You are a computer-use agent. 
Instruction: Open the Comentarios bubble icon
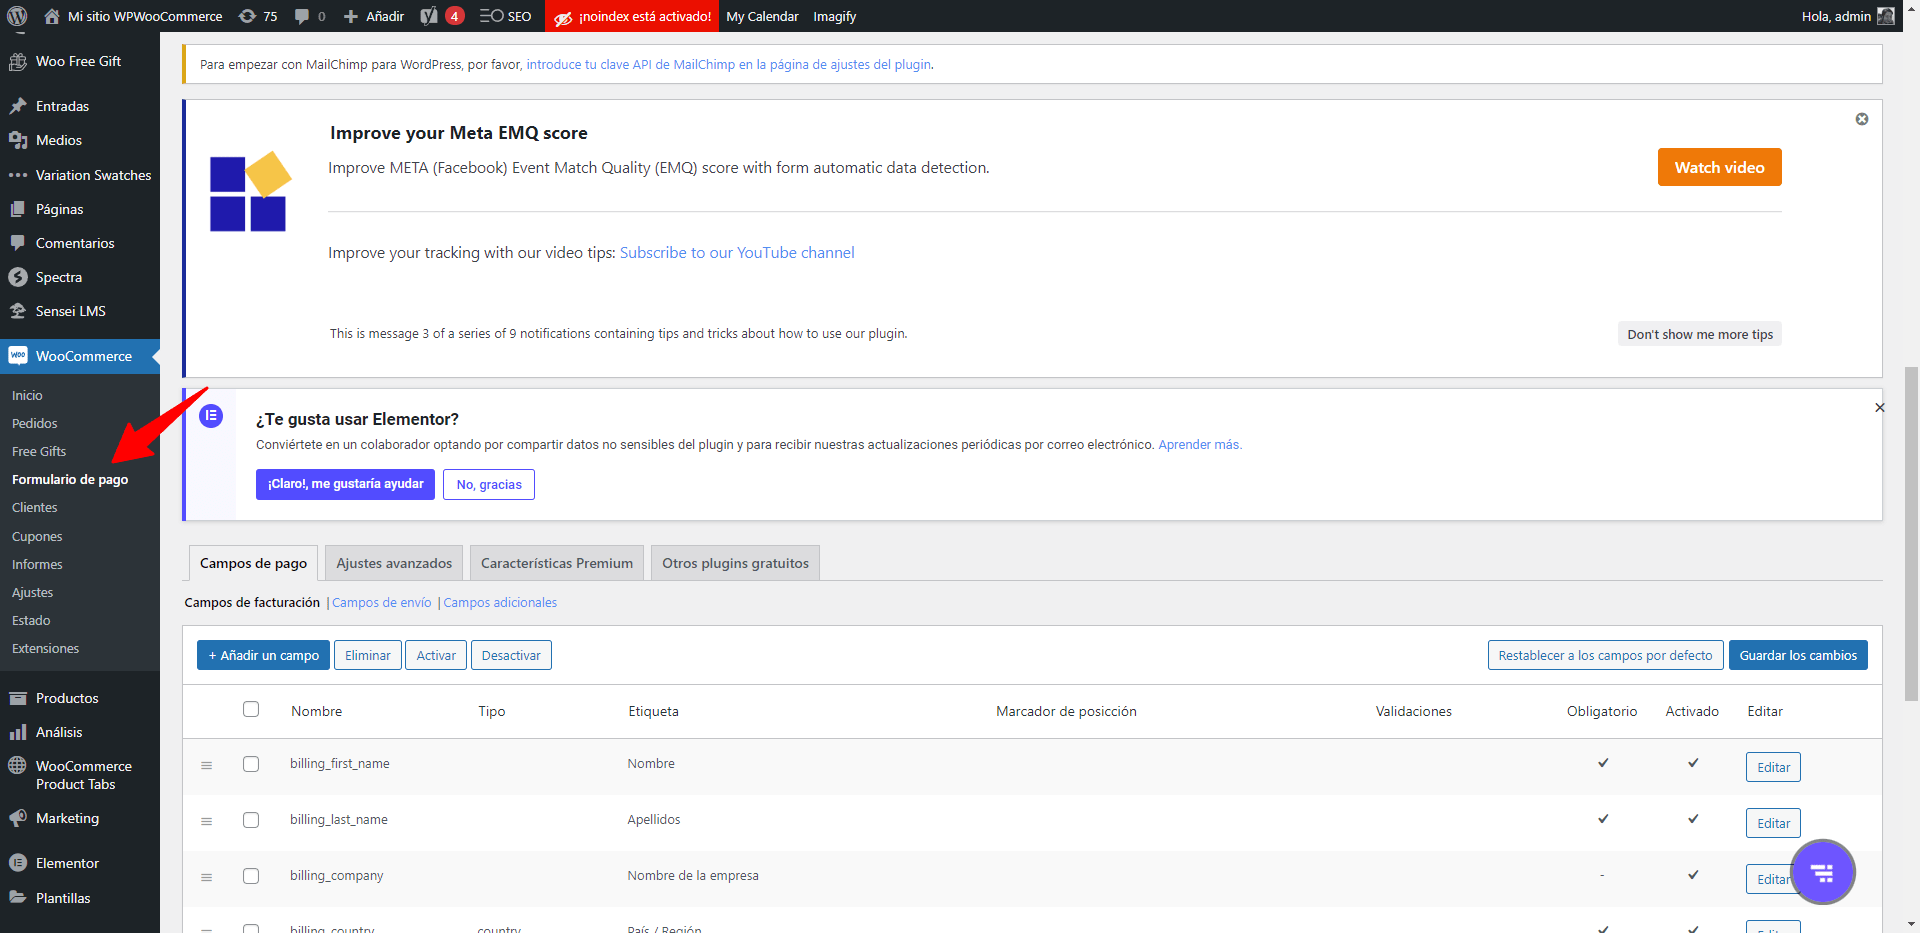18,243
